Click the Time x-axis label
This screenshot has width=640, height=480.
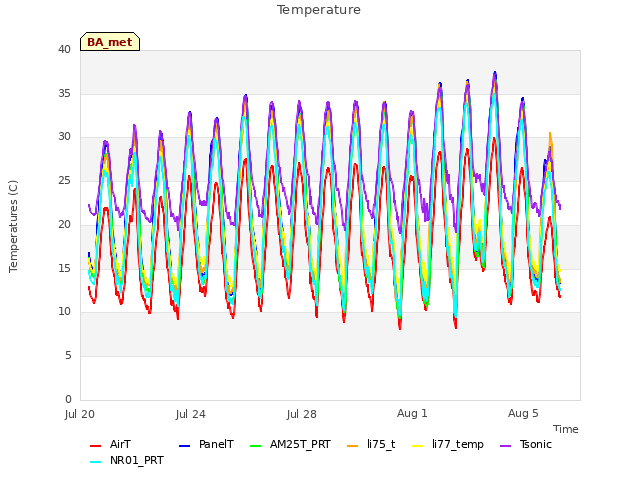566,429
